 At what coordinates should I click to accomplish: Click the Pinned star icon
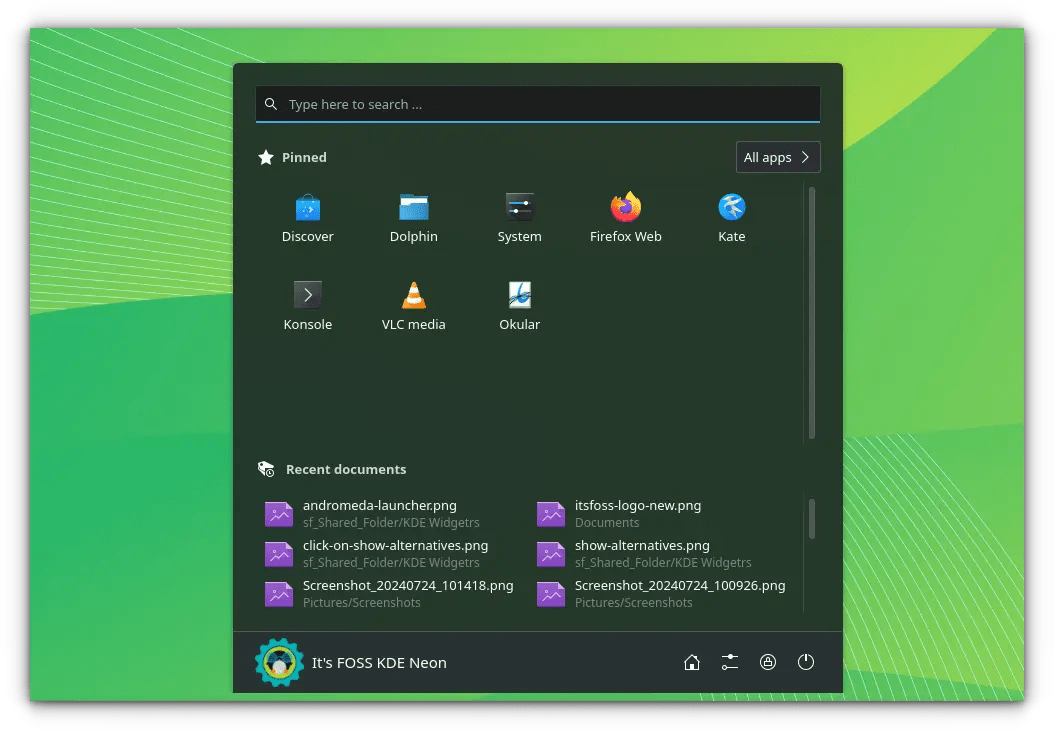(x=265, y=156)
